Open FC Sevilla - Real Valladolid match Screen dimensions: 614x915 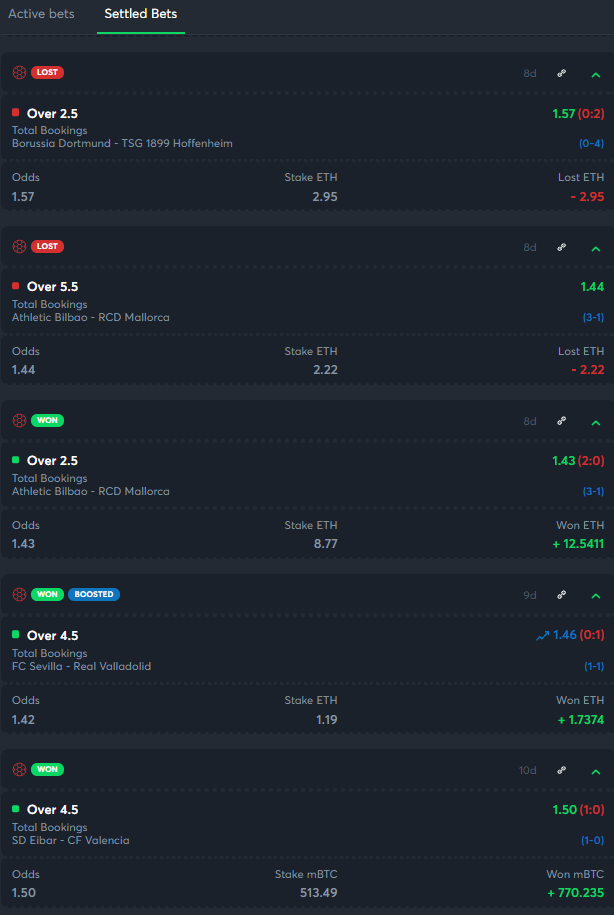[x=82, y=666]
